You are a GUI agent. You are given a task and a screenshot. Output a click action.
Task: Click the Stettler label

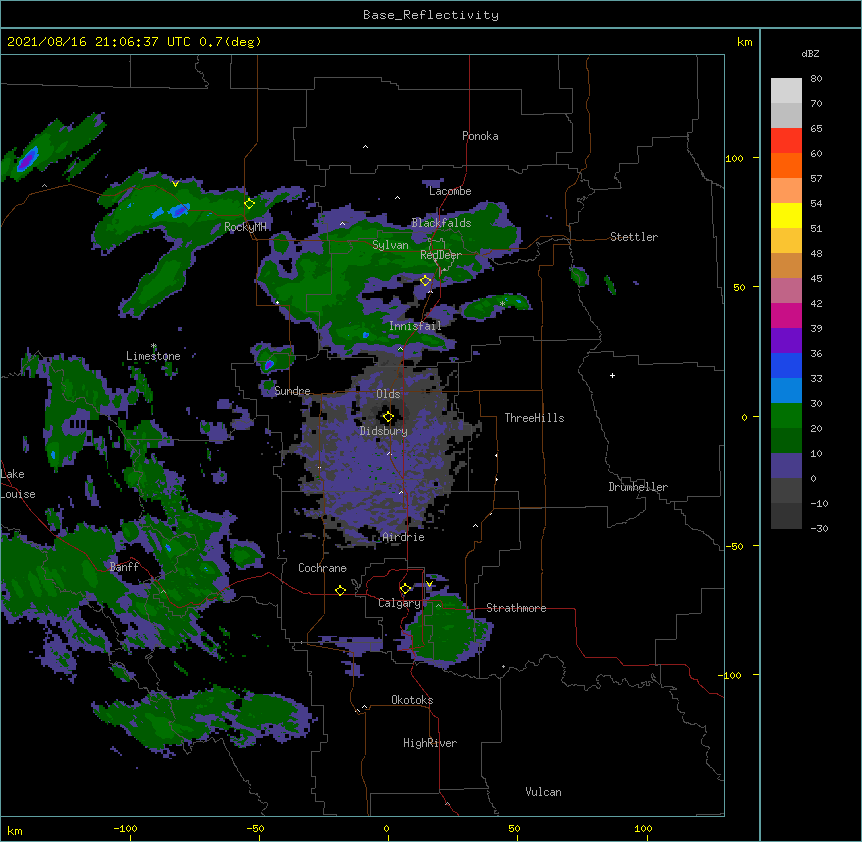[634, 237]
